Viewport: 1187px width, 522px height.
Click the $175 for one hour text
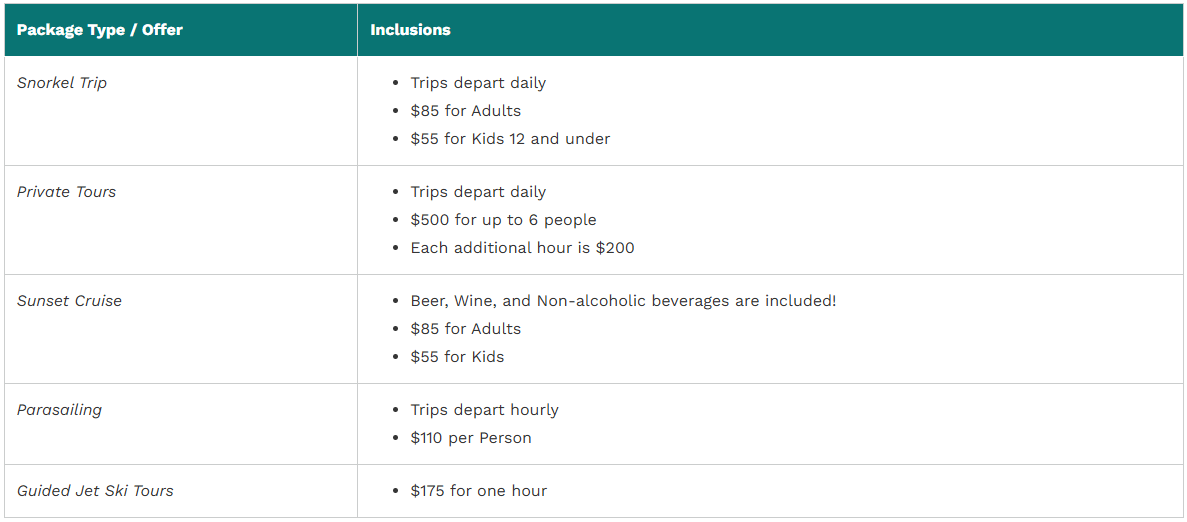tap(478, 491)
